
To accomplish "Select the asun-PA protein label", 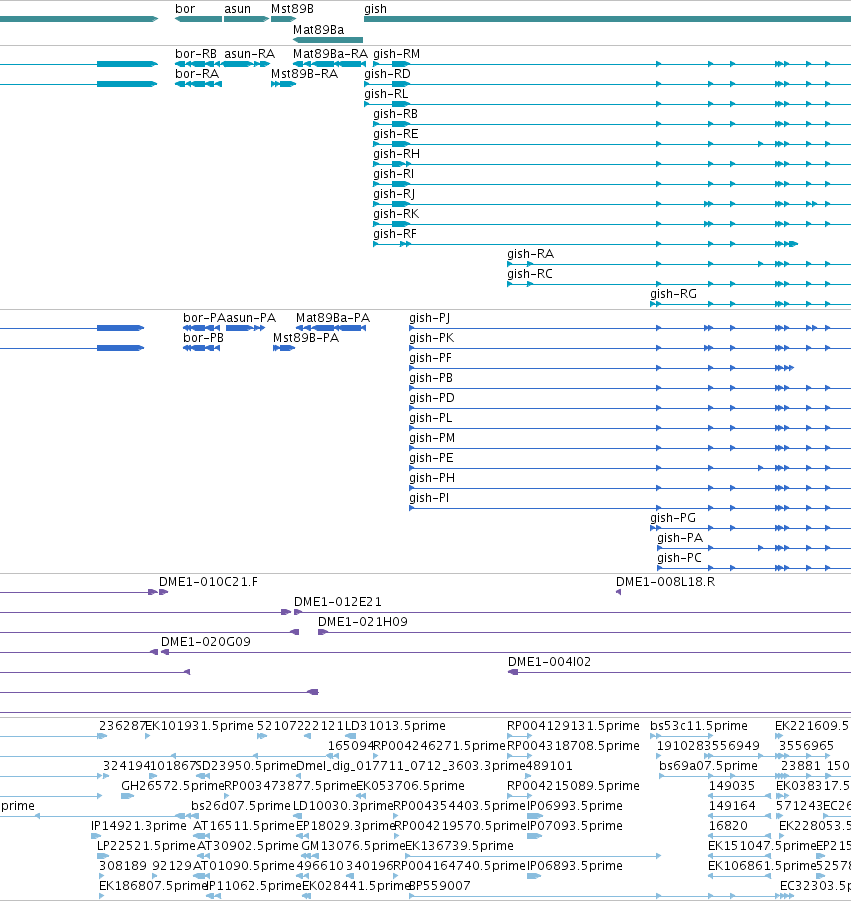I will 251,318.
